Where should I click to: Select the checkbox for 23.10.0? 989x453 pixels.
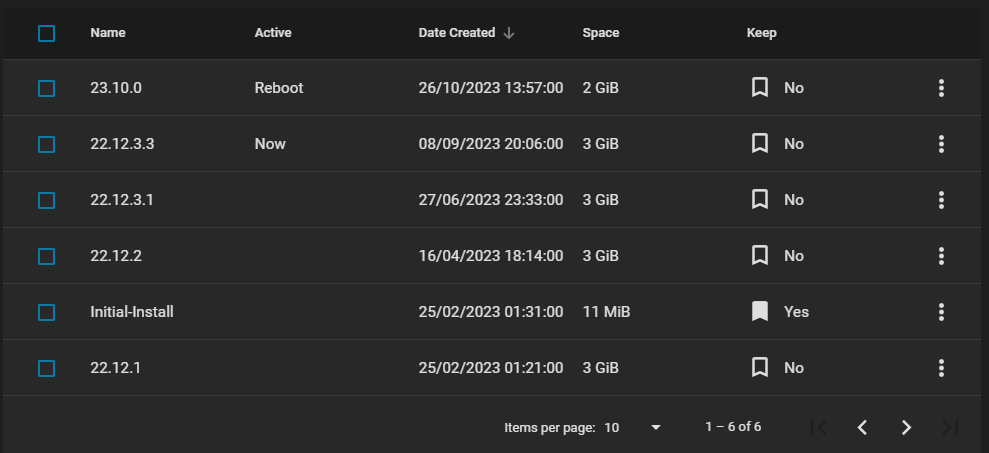[46, 88]
